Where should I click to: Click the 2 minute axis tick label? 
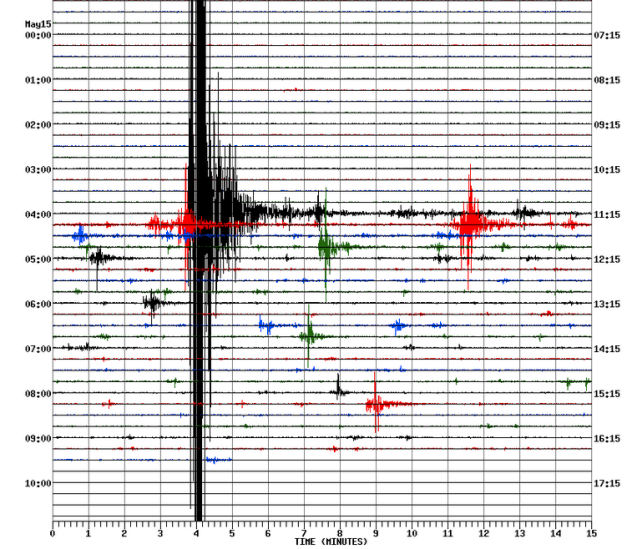(x=124, y=534)
